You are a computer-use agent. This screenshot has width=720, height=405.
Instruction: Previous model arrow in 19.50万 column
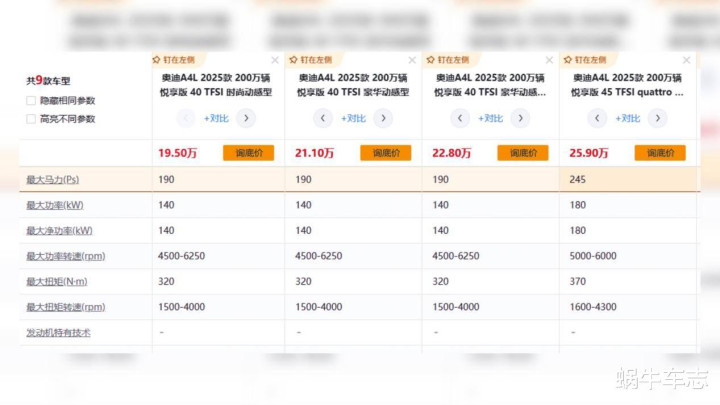pos(186,118)
